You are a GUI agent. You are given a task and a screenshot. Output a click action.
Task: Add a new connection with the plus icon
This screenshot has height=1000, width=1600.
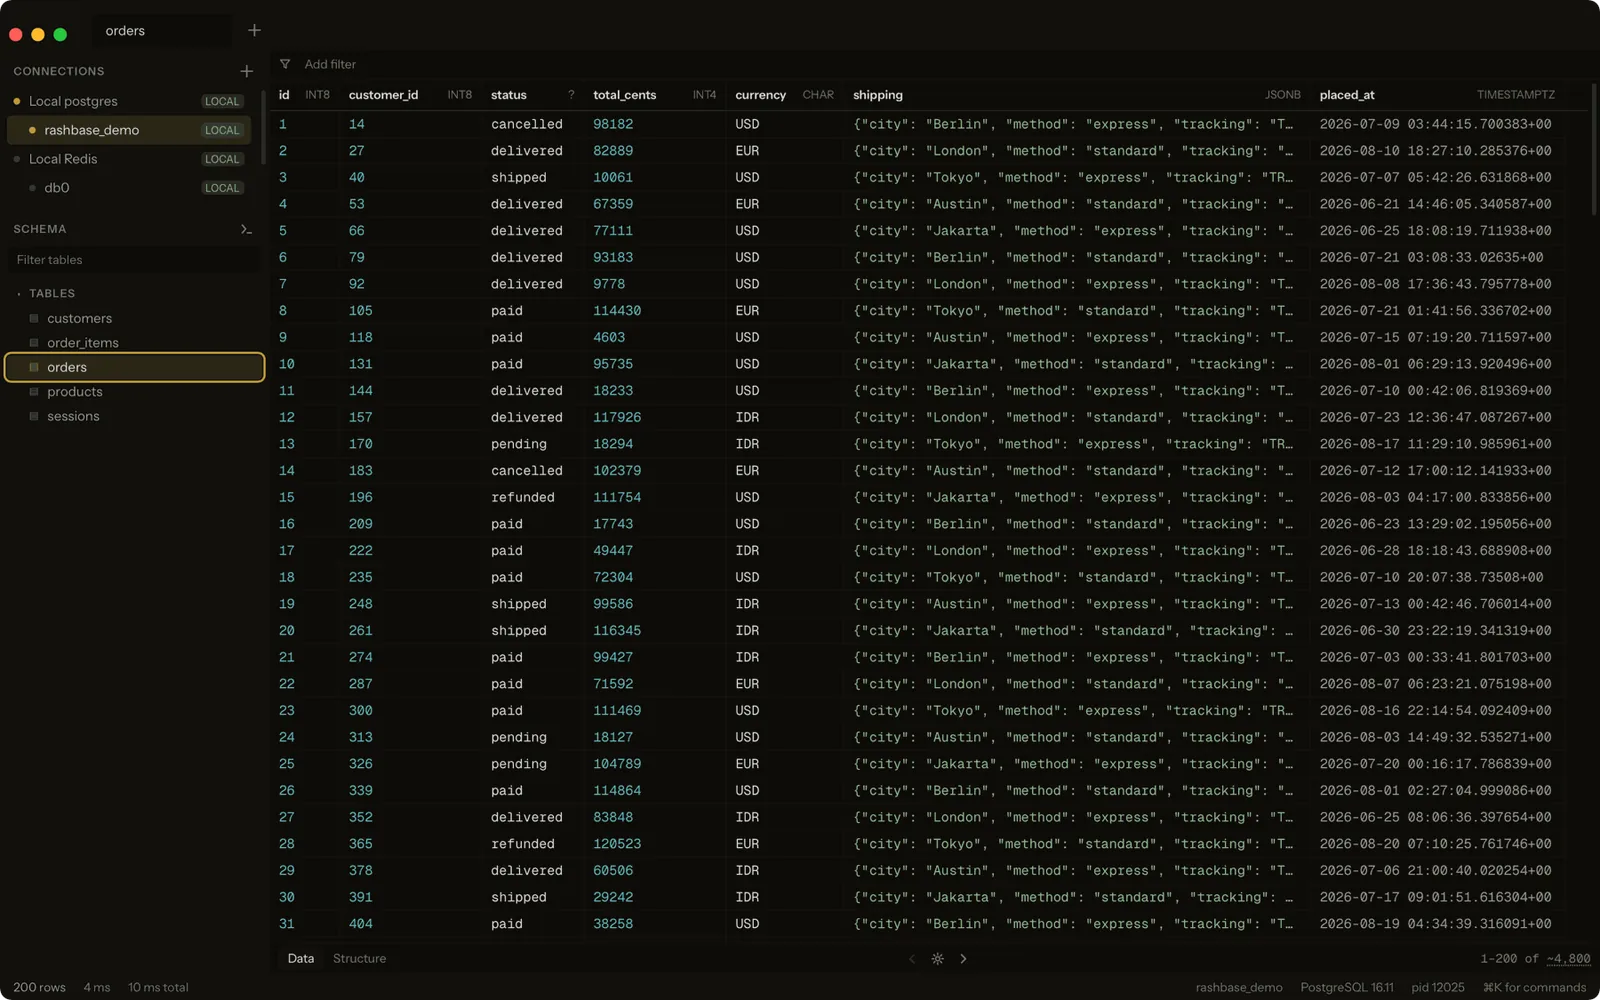[x=247, y=71]
